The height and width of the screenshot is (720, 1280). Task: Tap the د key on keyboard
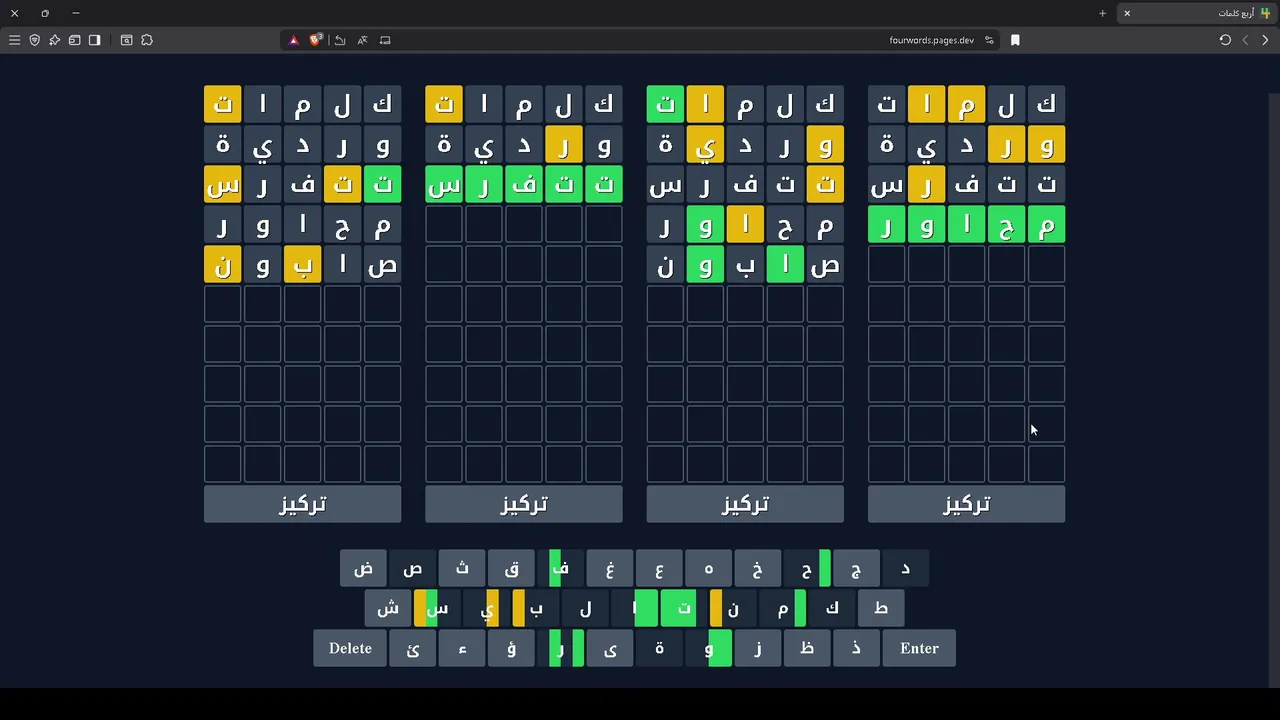point(905,568)
